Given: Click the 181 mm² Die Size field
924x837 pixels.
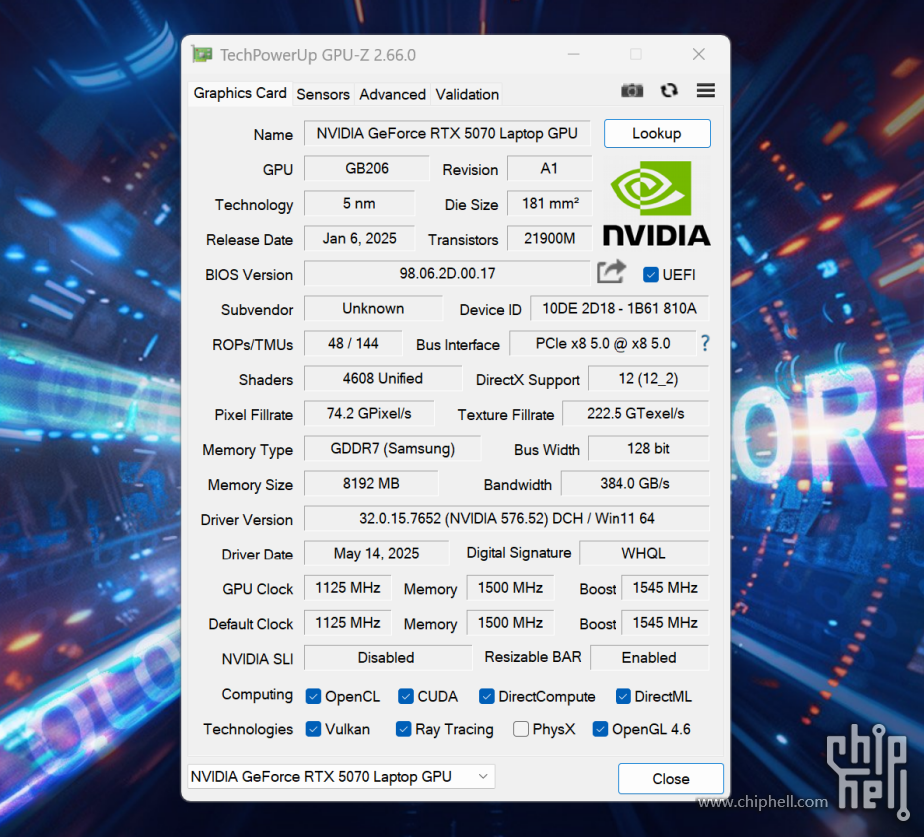Looking at the screenshot, I should tap(549, 203).
